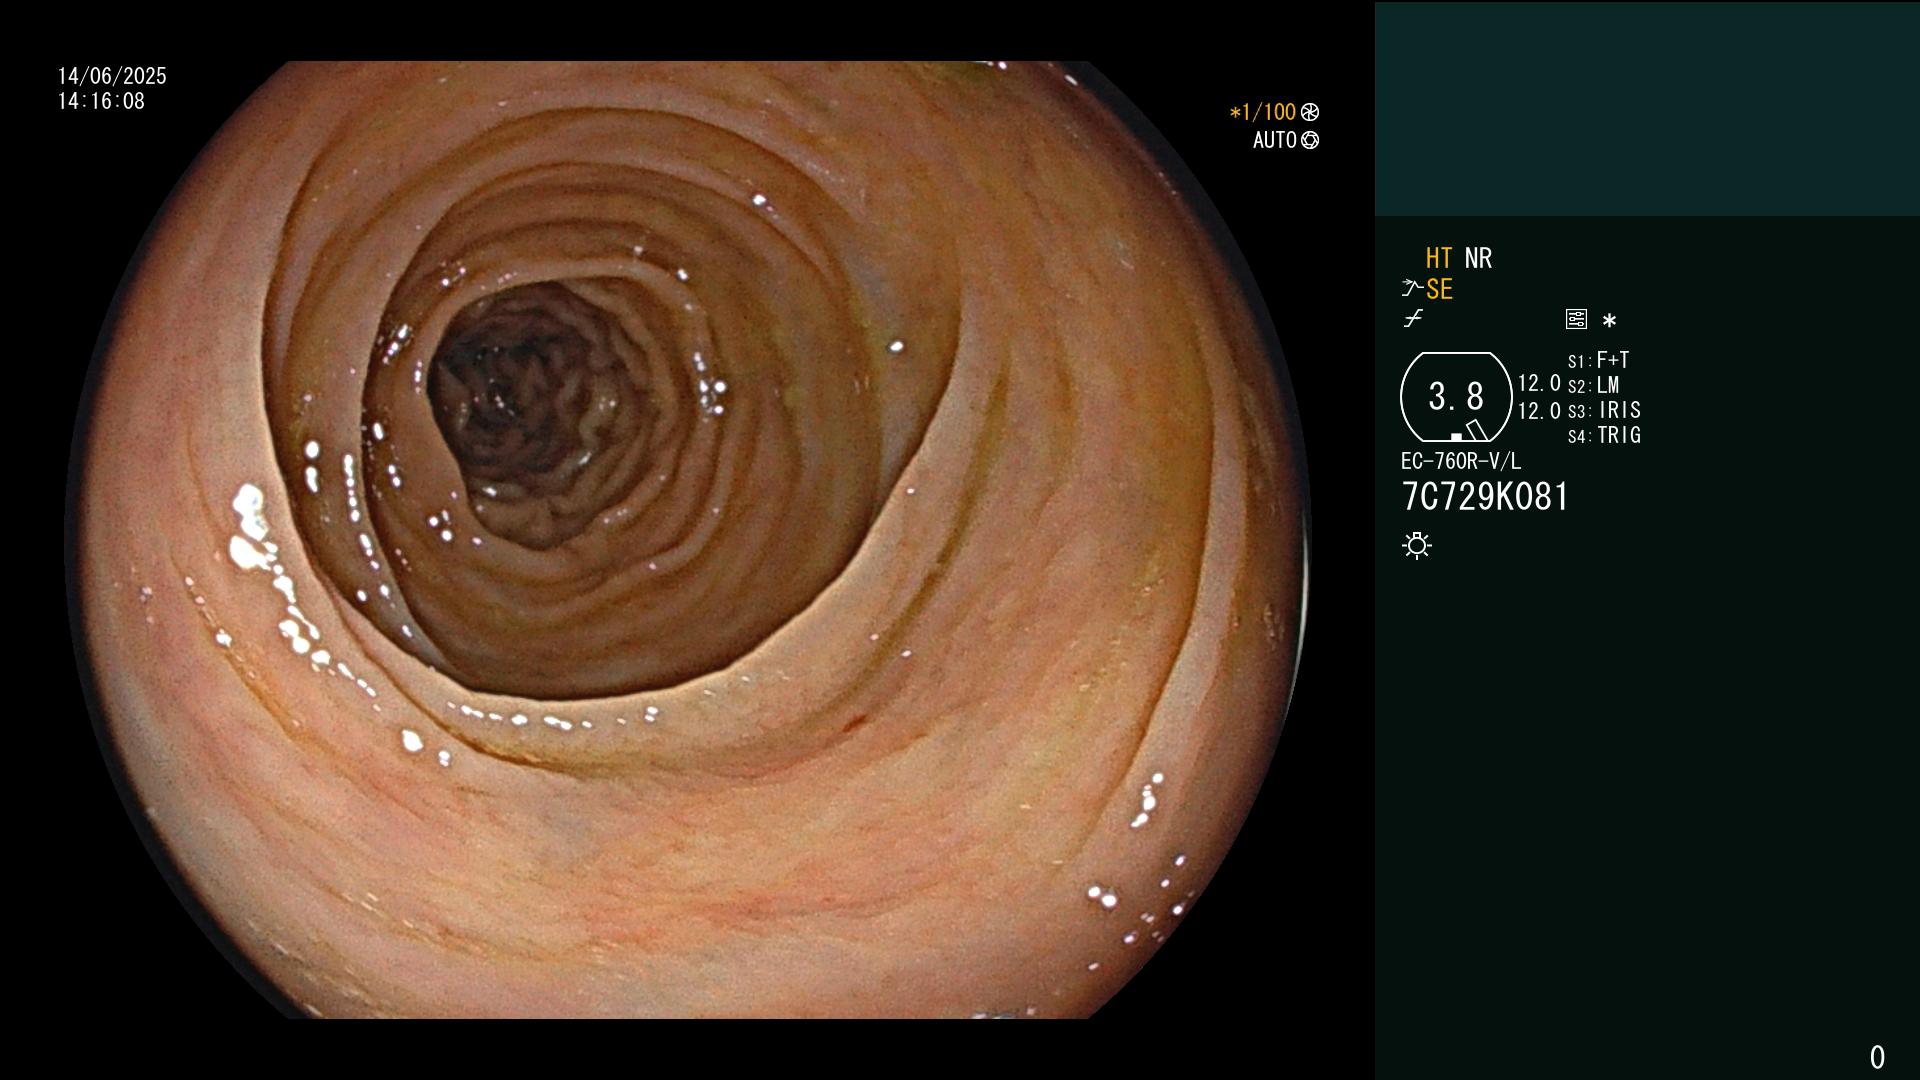Open the settings sliders icon

pyautogui.click(x=1576, y=319)
